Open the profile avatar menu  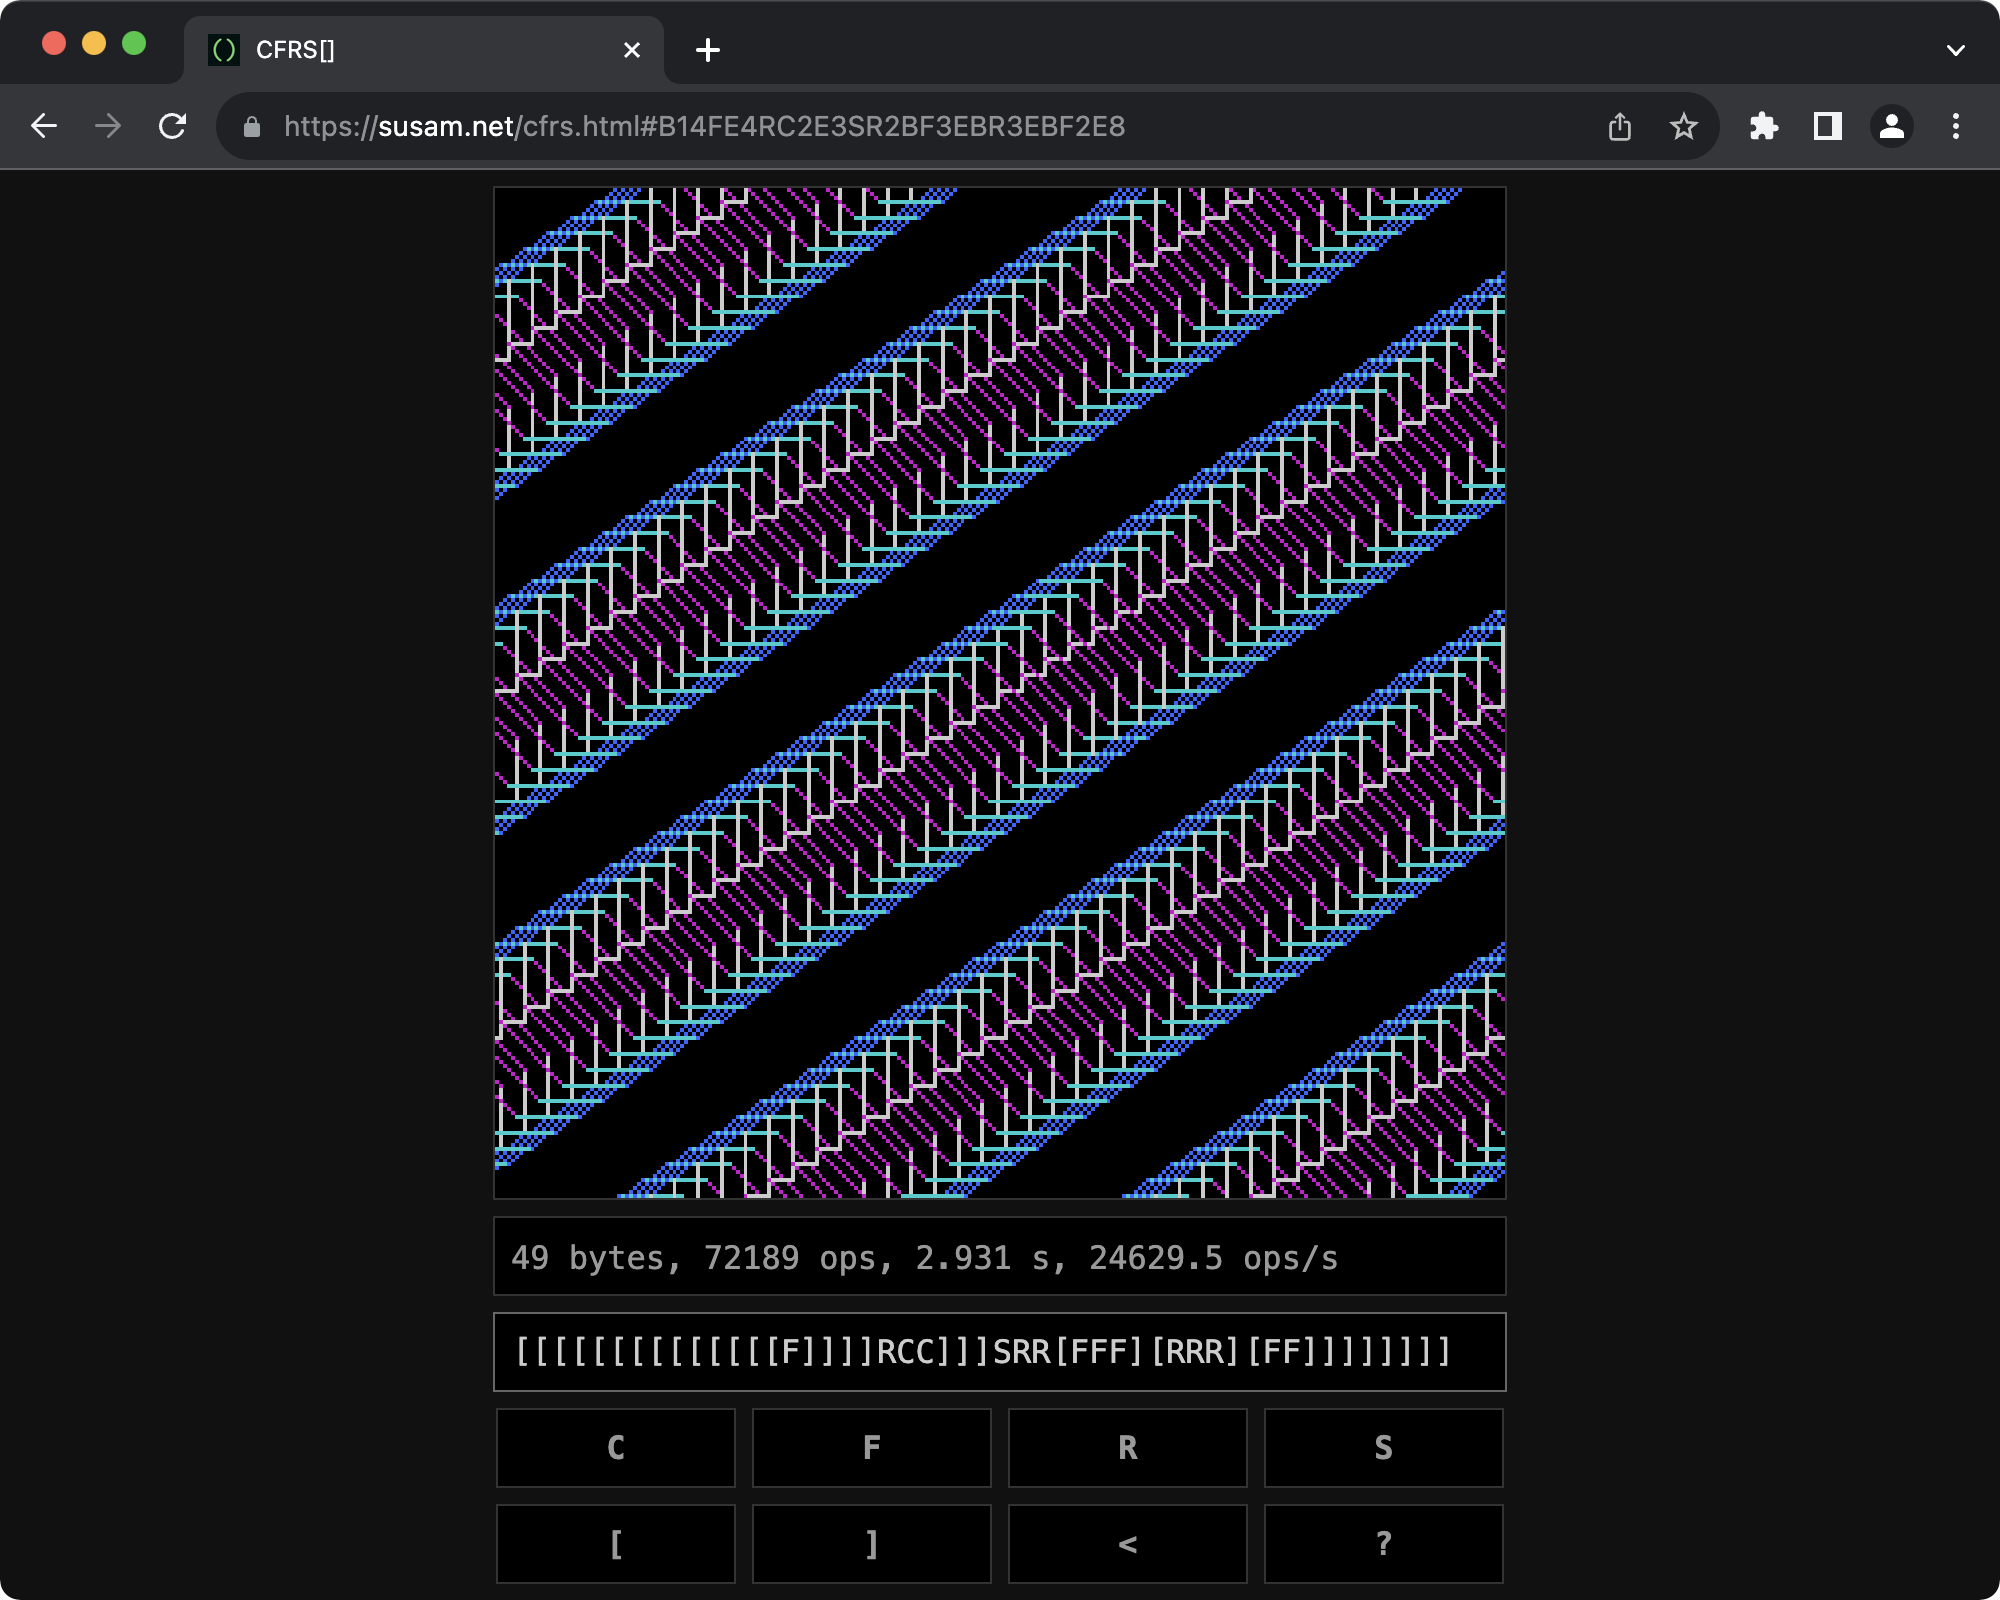pos(1892,126)
